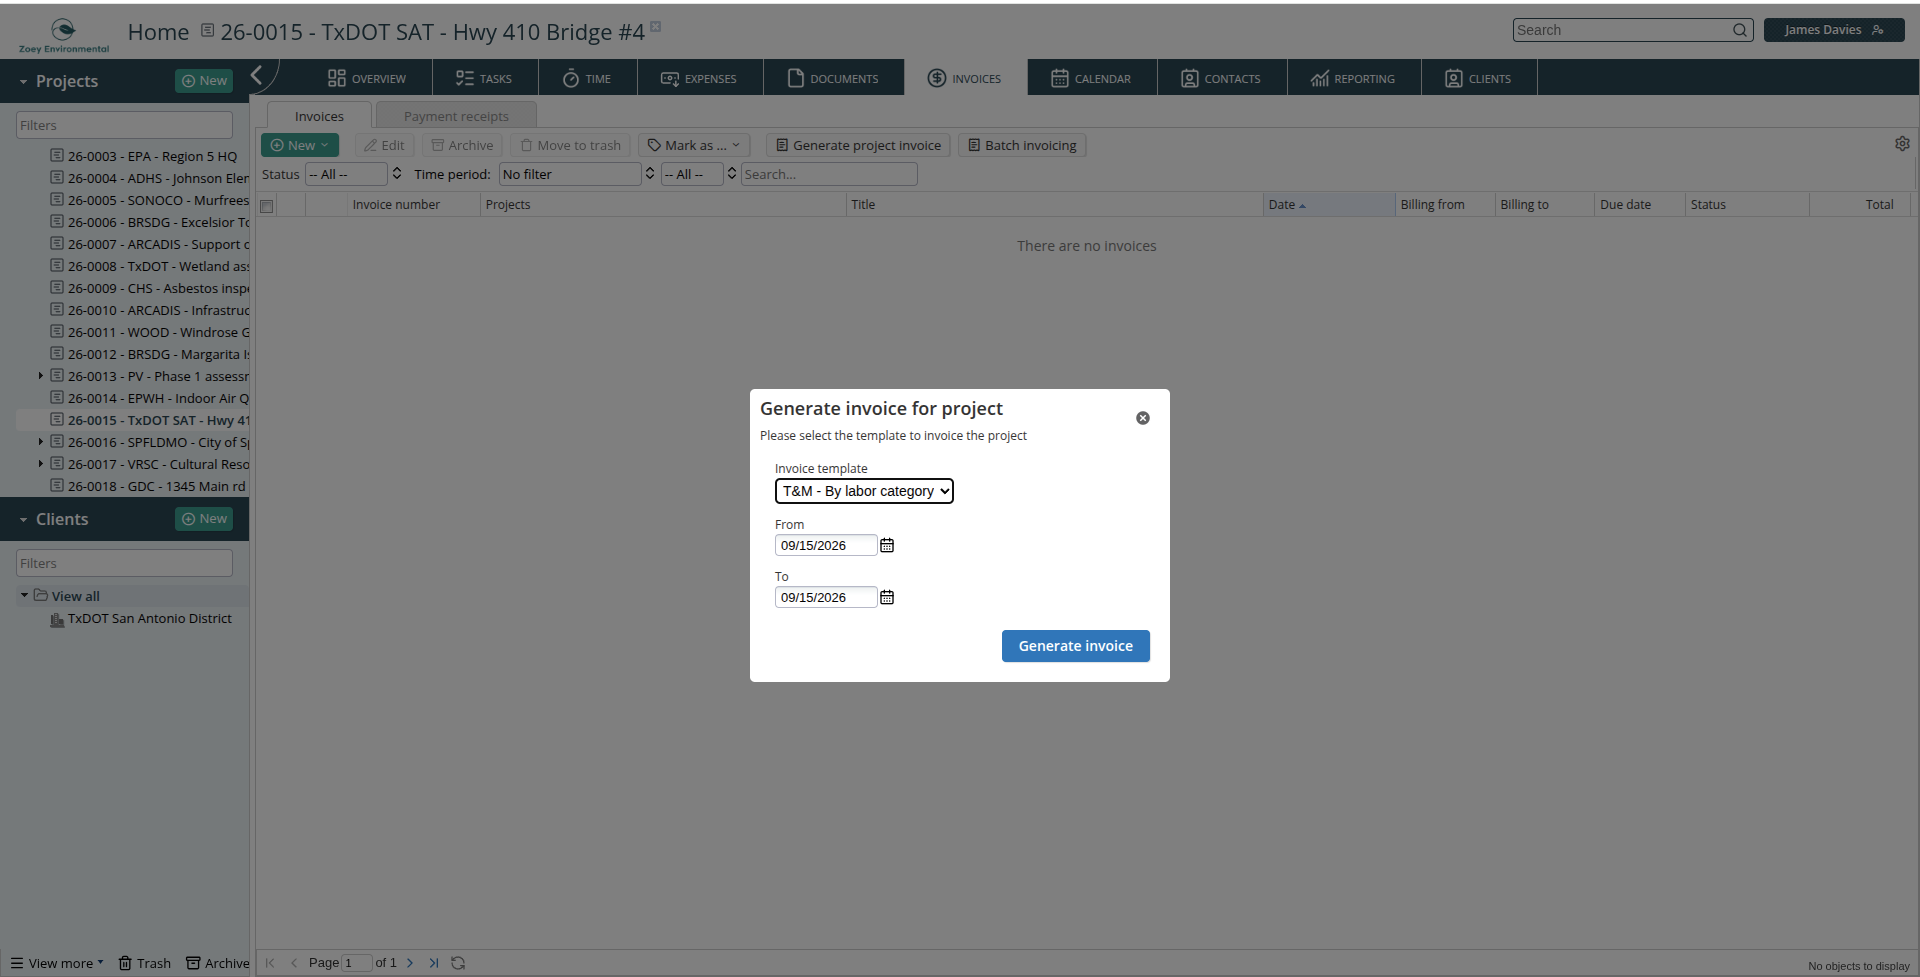Open James Davies user menu
The height and width of the screenshot is (977, 1920).
[1834, 30]
